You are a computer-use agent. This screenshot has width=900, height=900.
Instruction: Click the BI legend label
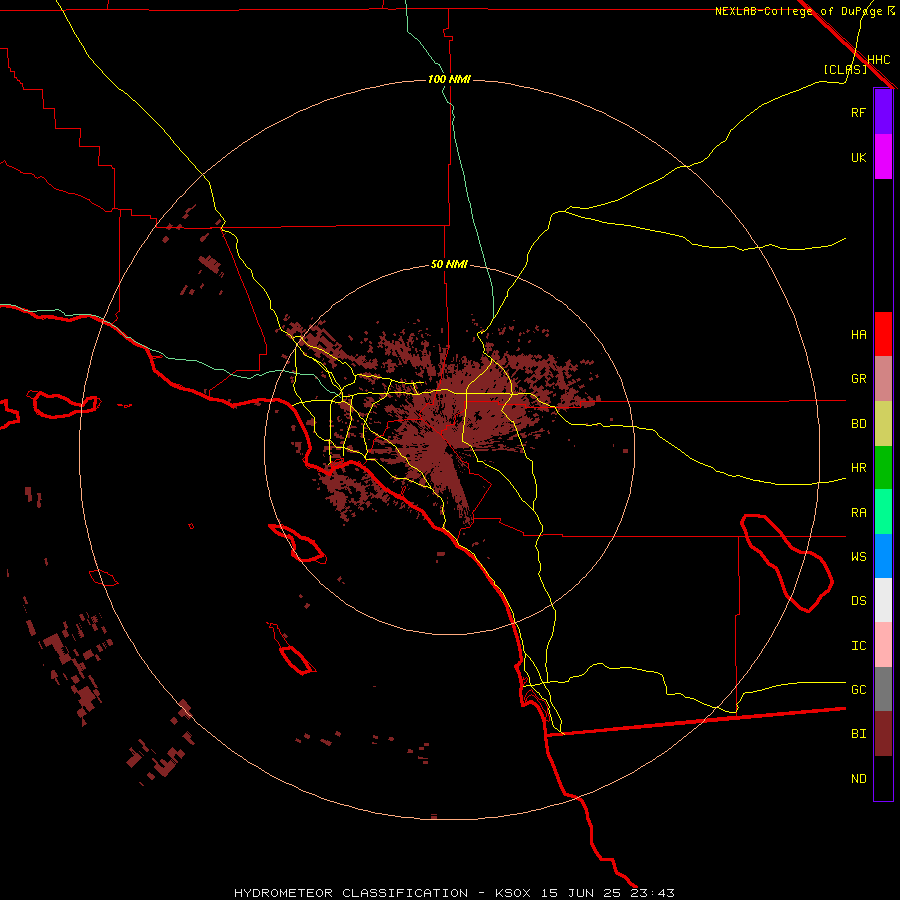859,734
